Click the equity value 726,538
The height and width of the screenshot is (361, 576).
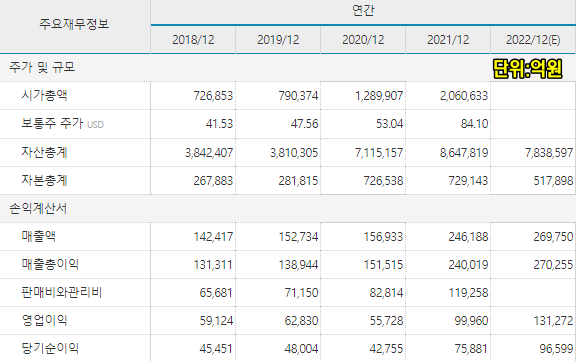click(x=383, y=181)
